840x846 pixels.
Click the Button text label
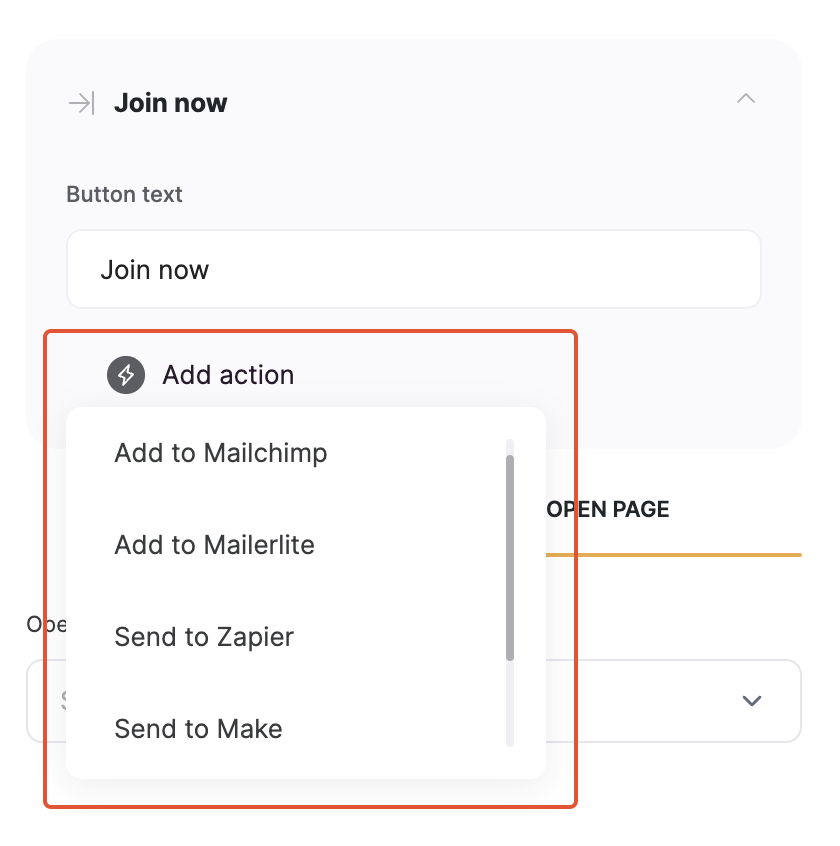coord(124,194)
